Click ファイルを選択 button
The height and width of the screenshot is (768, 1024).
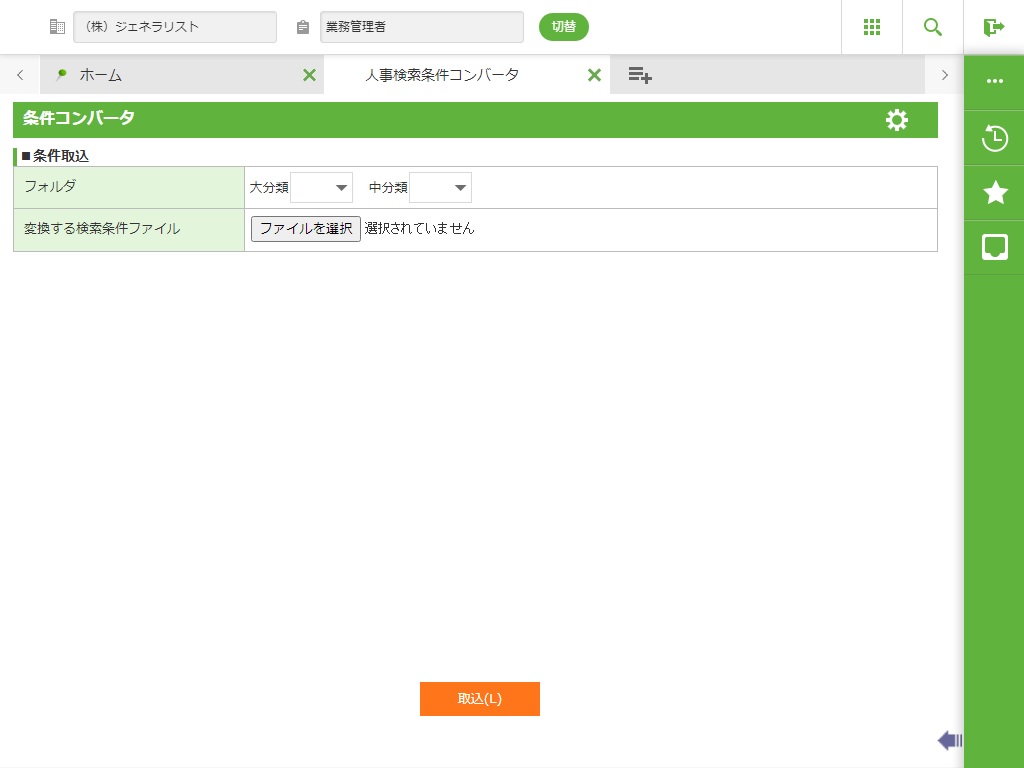click(x=306, y=229)
